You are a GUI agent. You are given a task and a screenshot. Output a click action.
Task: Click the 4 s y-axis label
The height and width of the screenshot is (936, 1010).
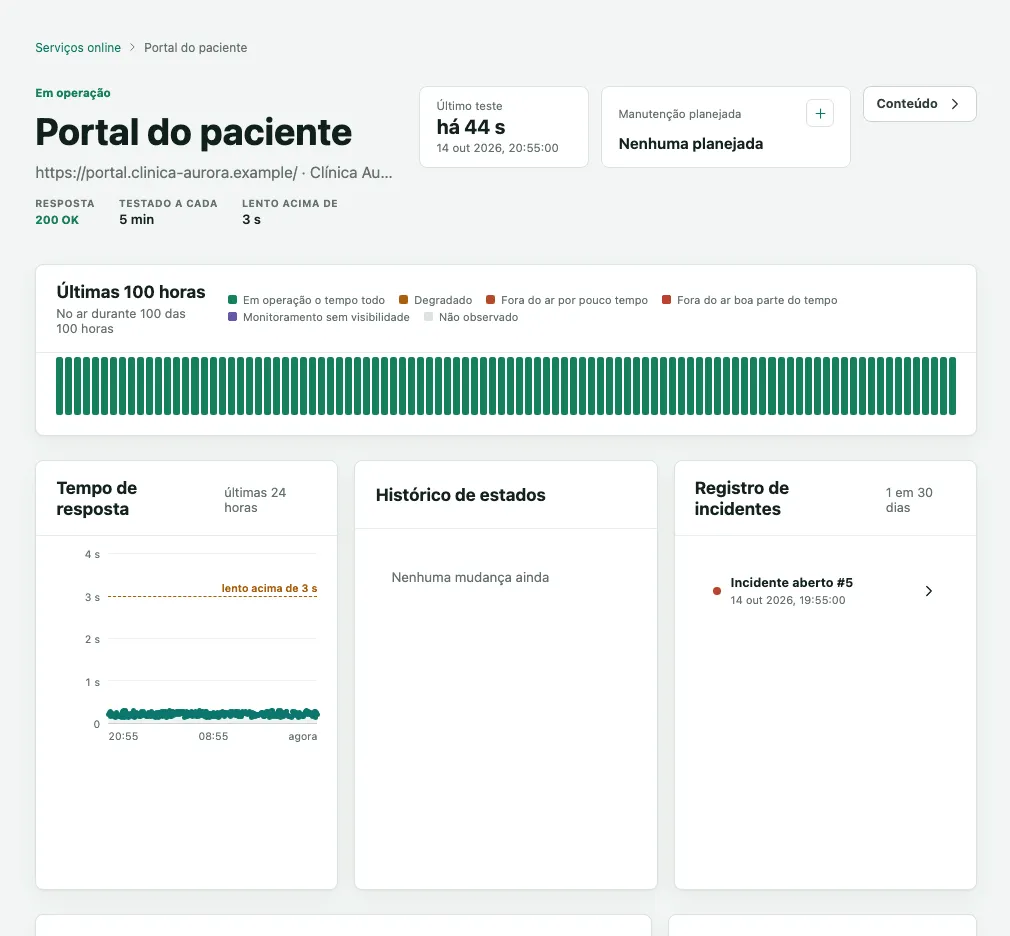(92, 555)
